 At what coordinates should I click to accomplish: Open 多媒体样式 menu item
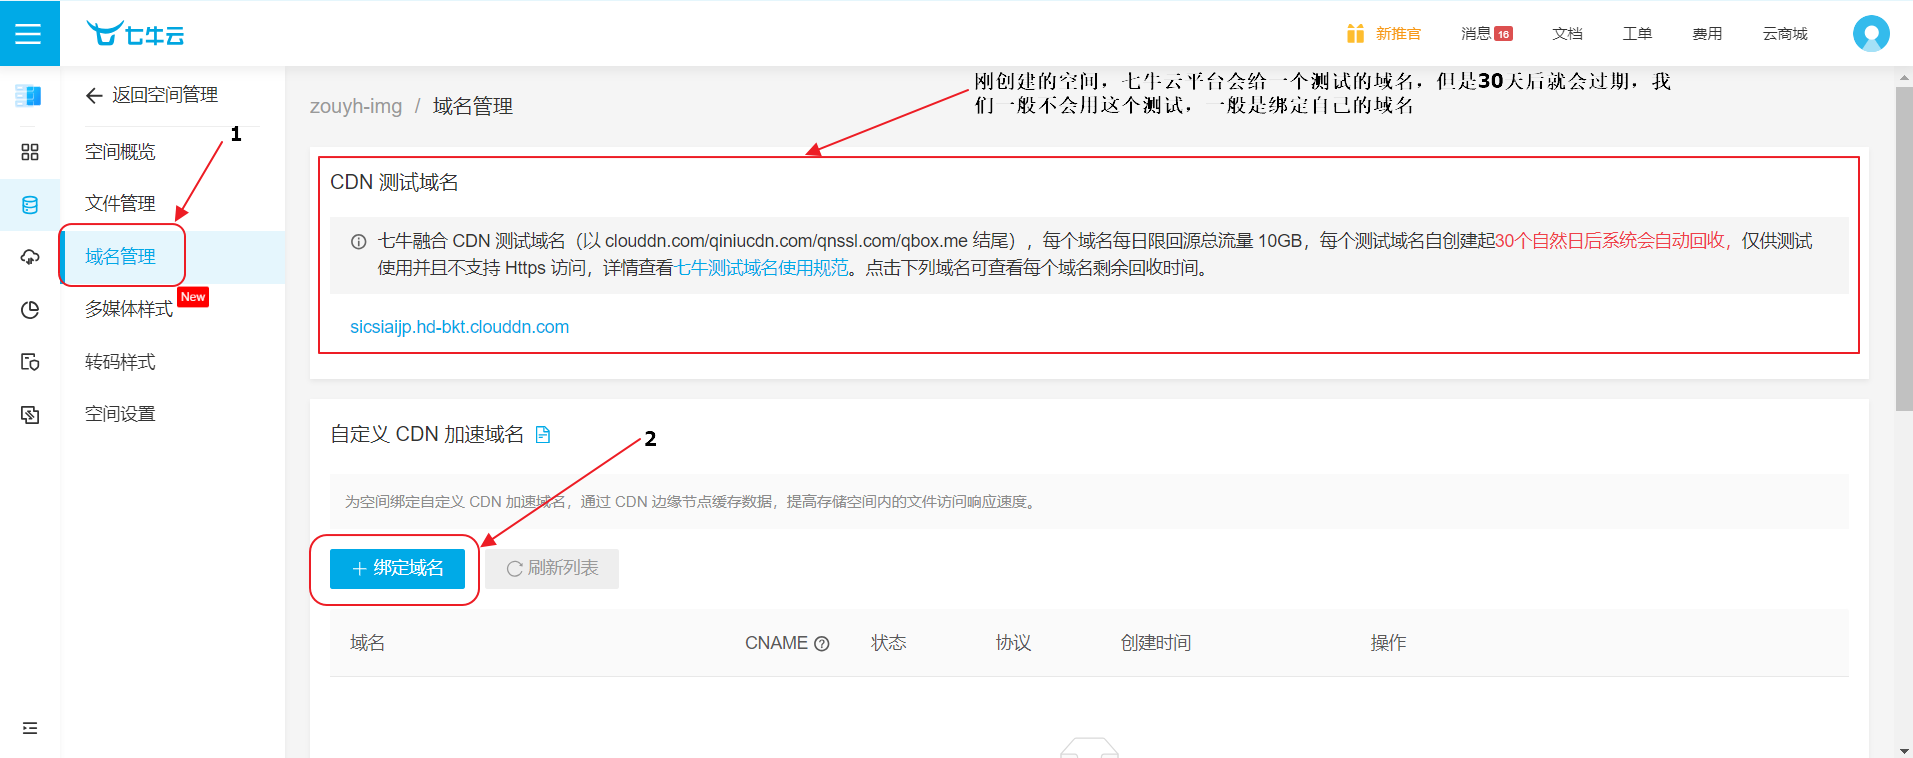(129, 310)
